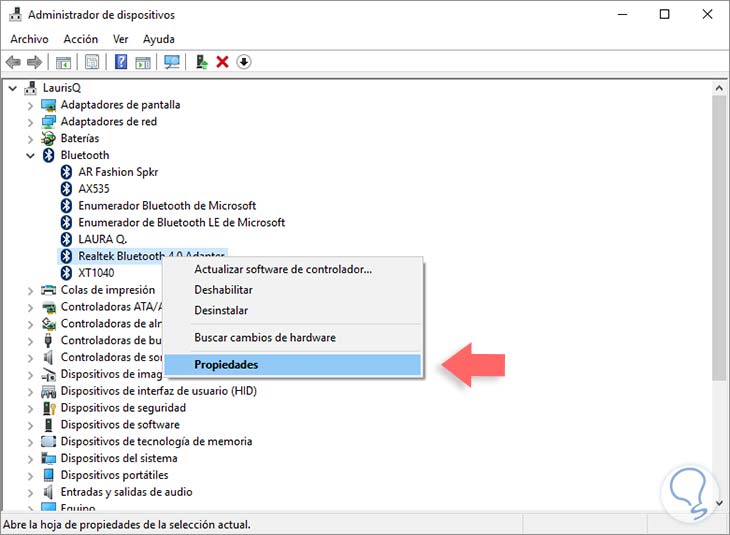Click the Entradas y salidas de audio icon

coord(47,492)
